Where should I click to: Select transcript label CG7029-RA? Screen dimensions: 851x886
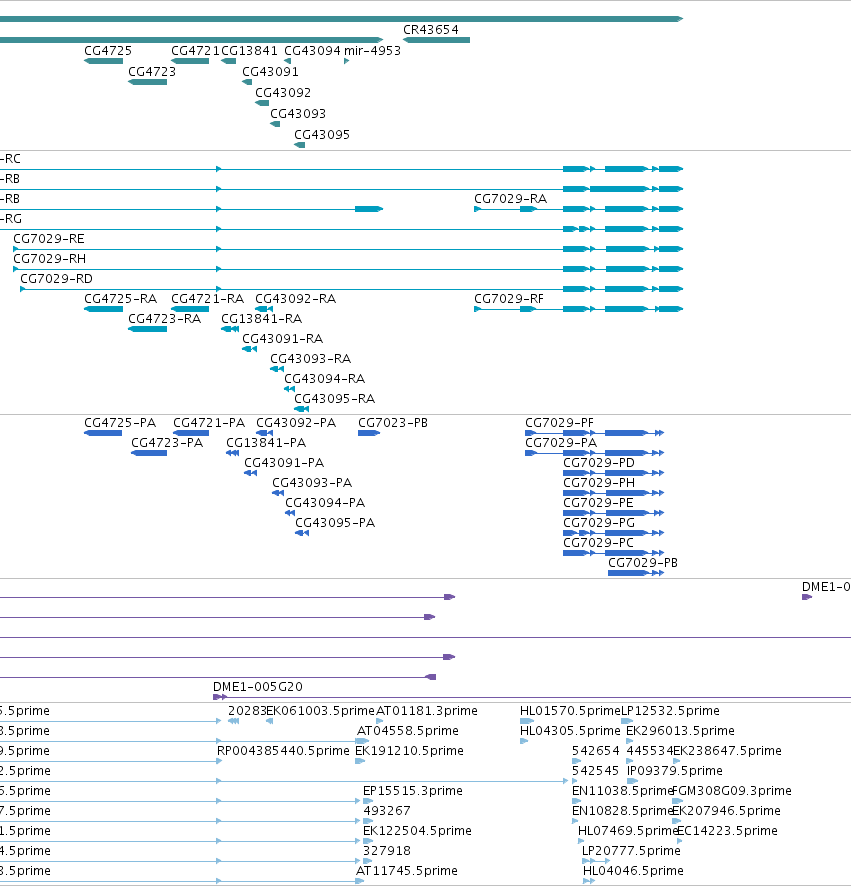pos(510,198)
